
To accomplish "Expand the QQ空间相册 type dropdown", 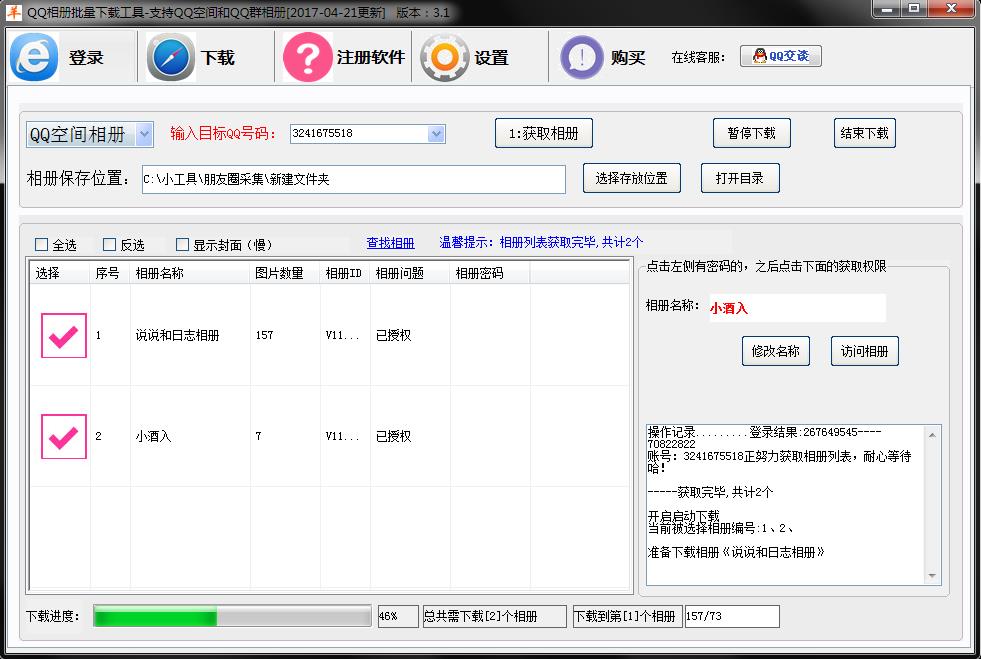I will 144,134.
